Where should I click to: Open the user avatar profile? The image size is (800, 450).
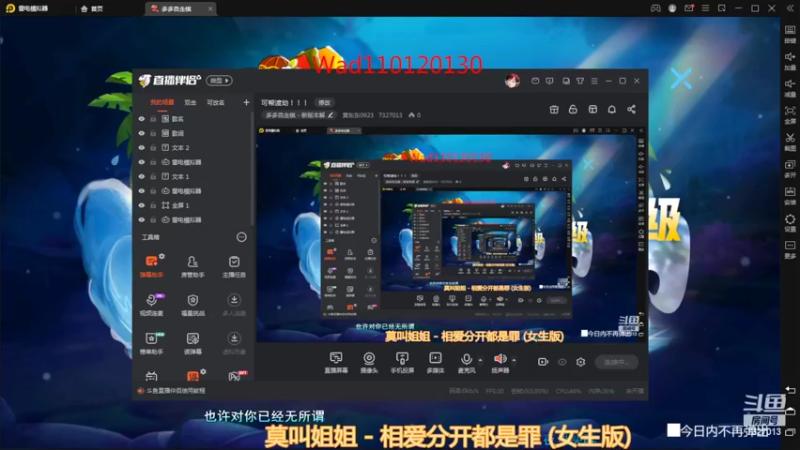(x=512, y=81)
